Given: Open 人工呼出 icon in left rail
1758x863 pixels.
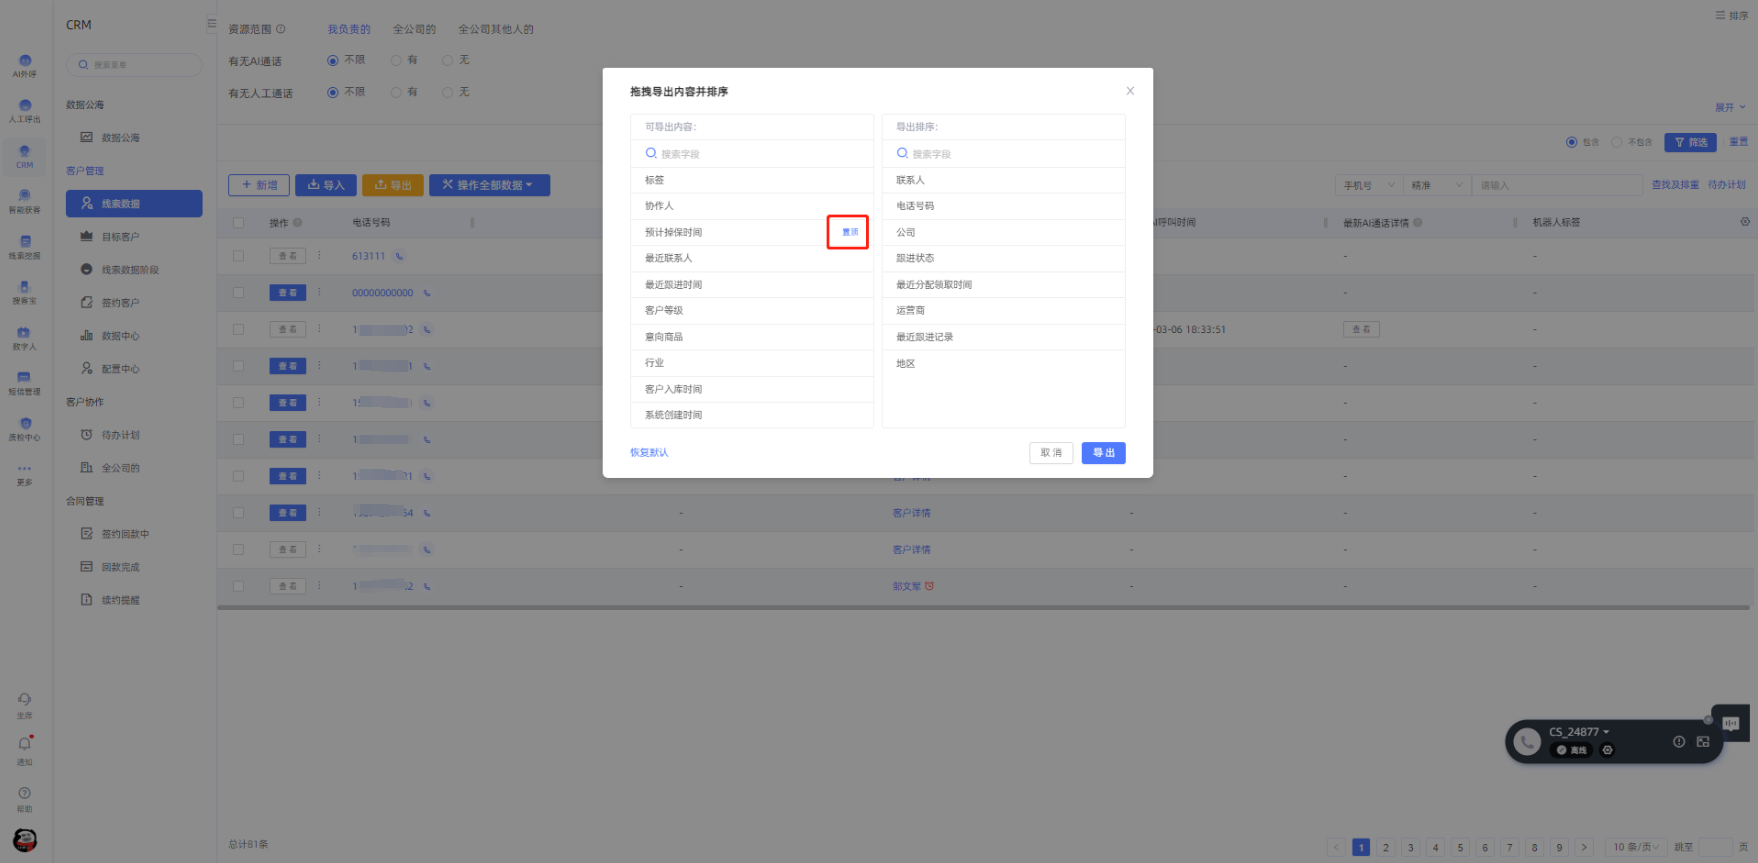Looking at the screenshot, I should coord(25,110).
